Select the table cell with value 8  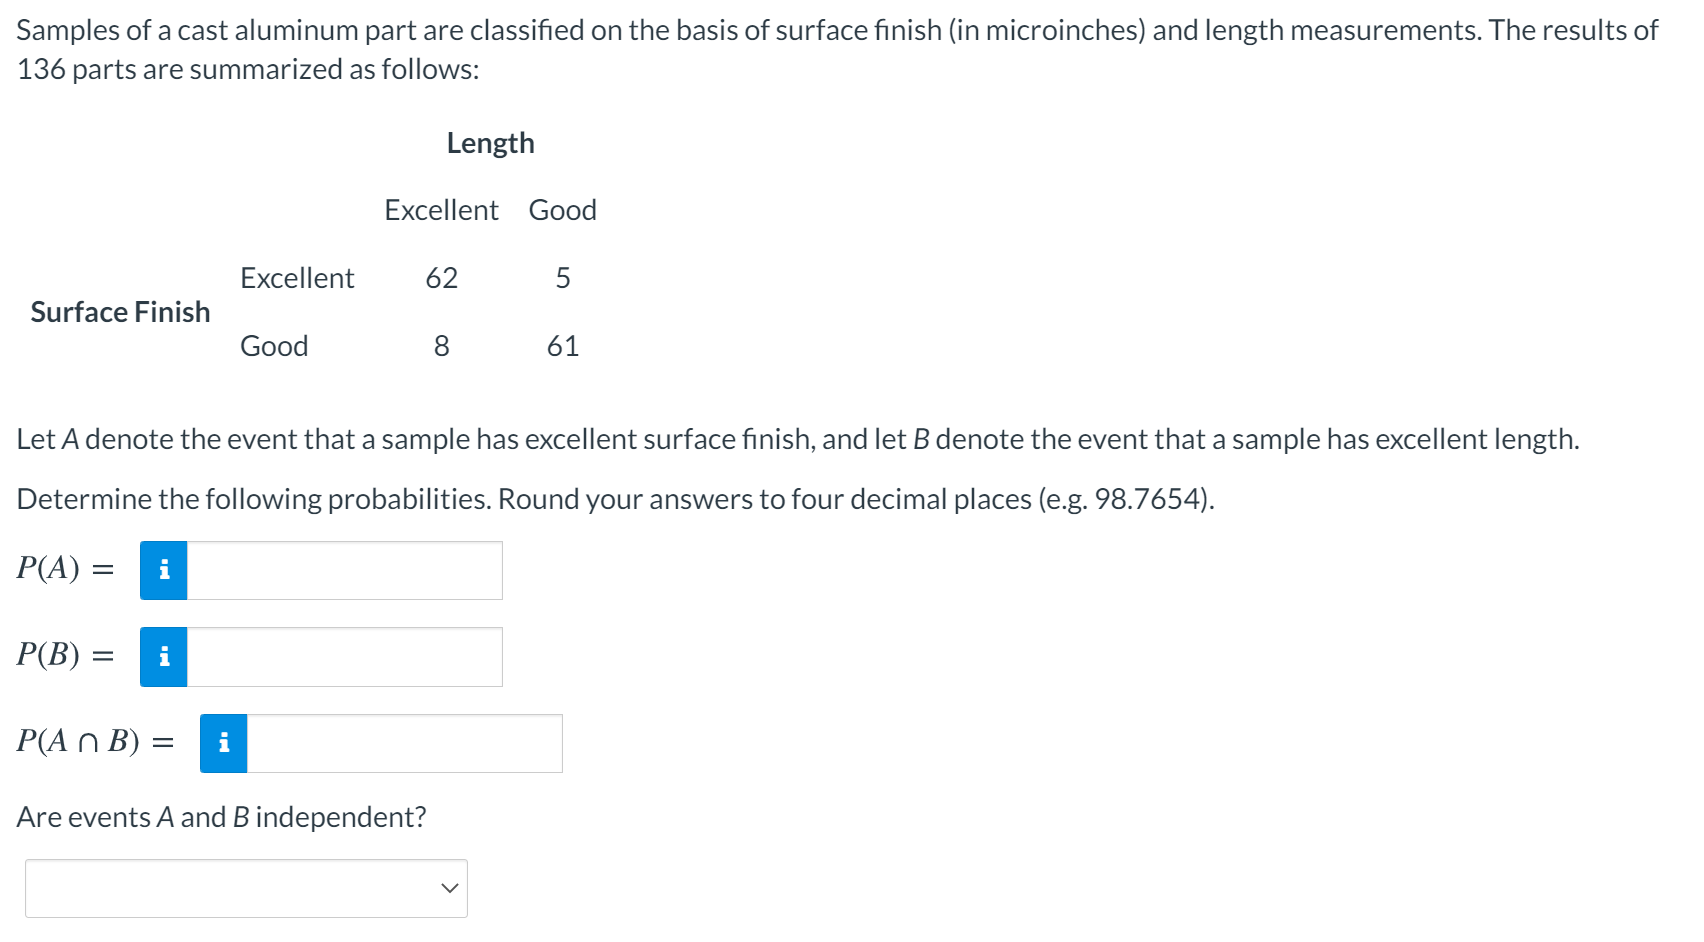(442, 346)
